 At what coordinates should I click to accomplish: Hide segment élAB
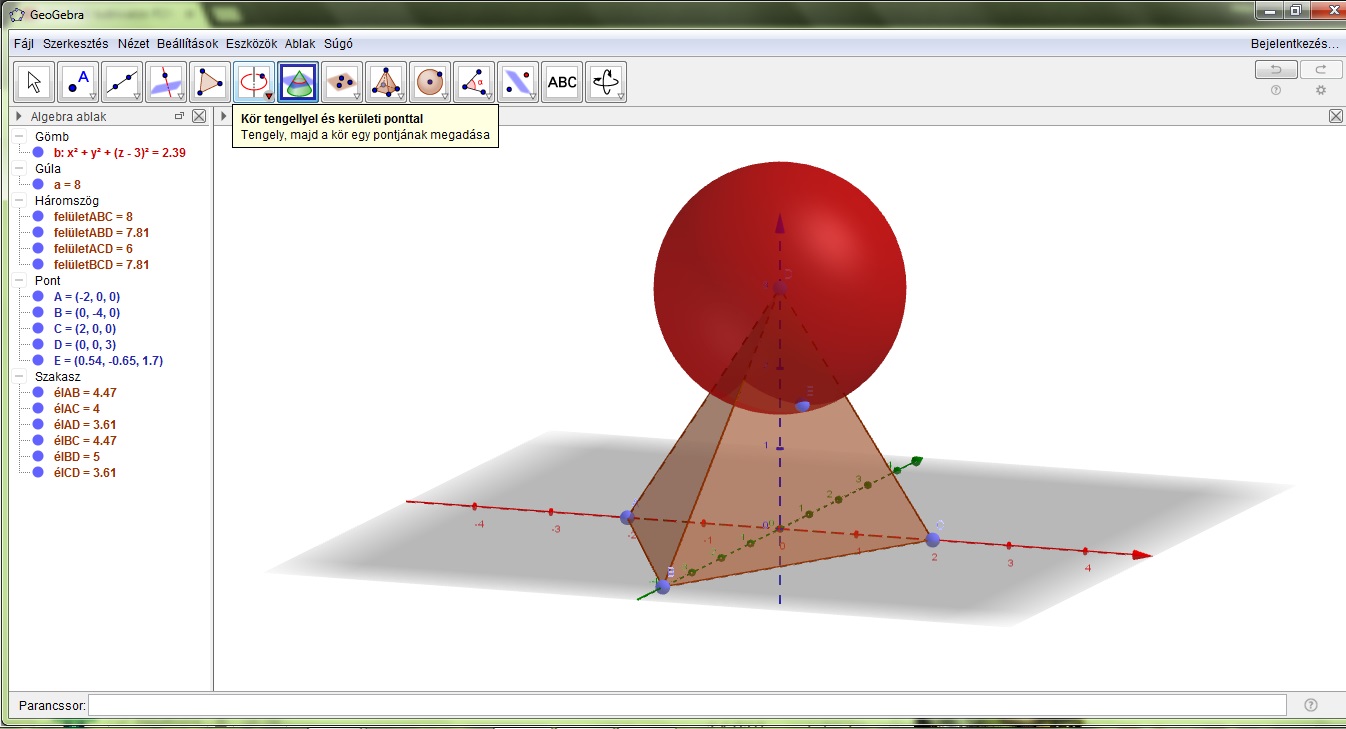pyautogui.click(x=38, y=393)
